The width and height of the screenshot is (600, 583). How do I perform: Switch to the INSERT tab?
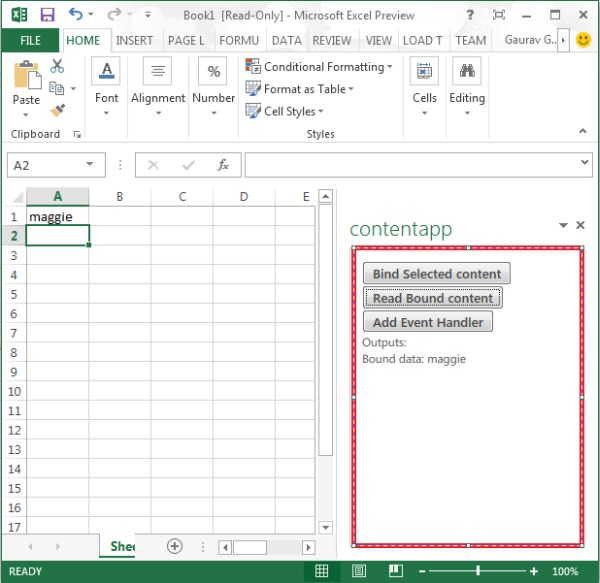pos(134,40)
